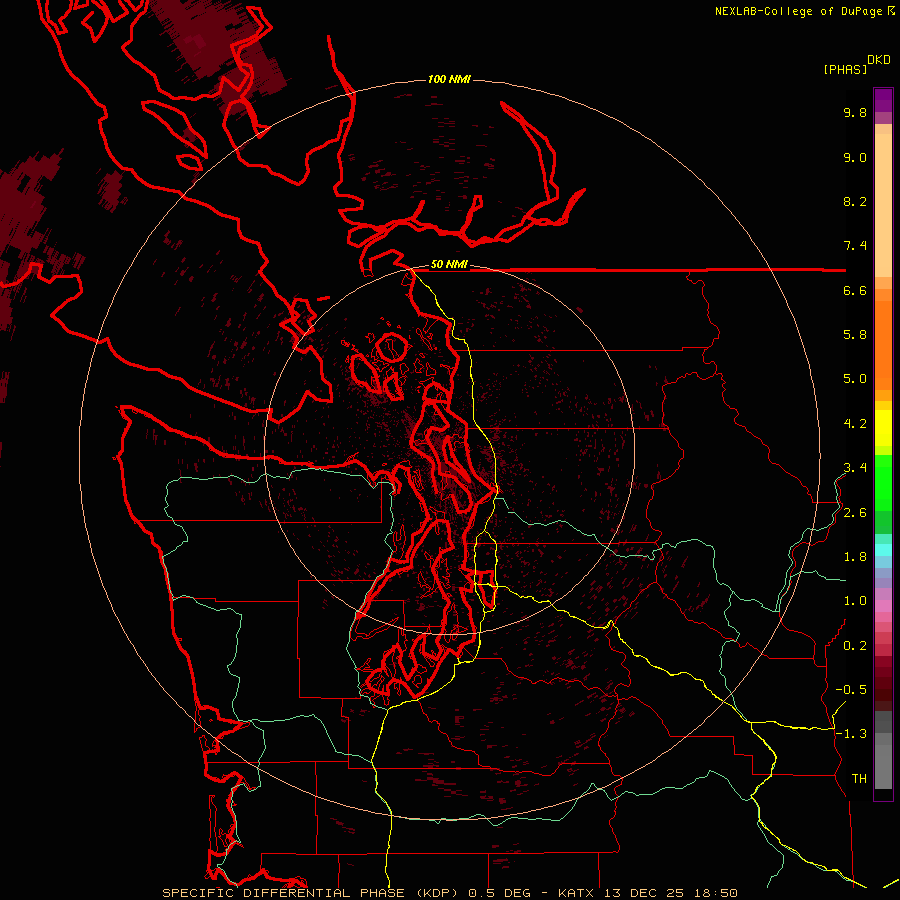Select the 100 NMI range ring label

(x=449, y=79)
